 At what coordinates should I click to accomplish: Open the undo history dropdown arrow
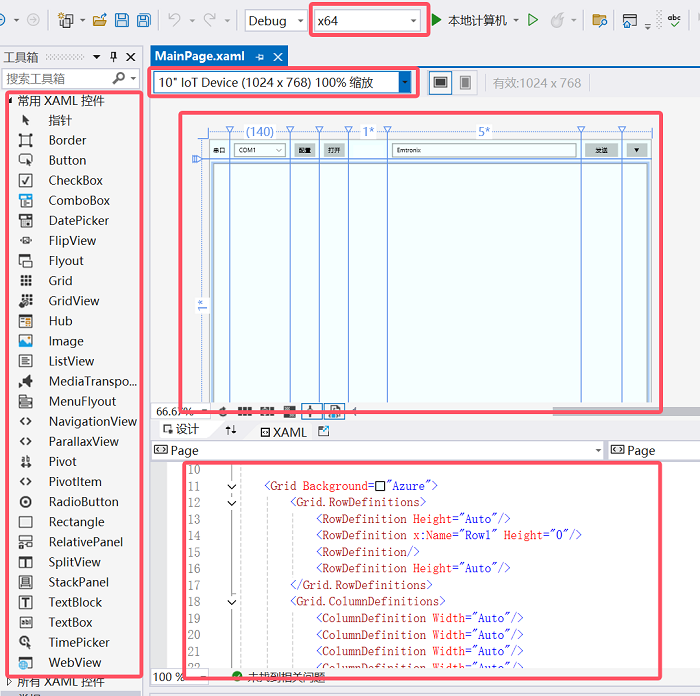point(192,21)
